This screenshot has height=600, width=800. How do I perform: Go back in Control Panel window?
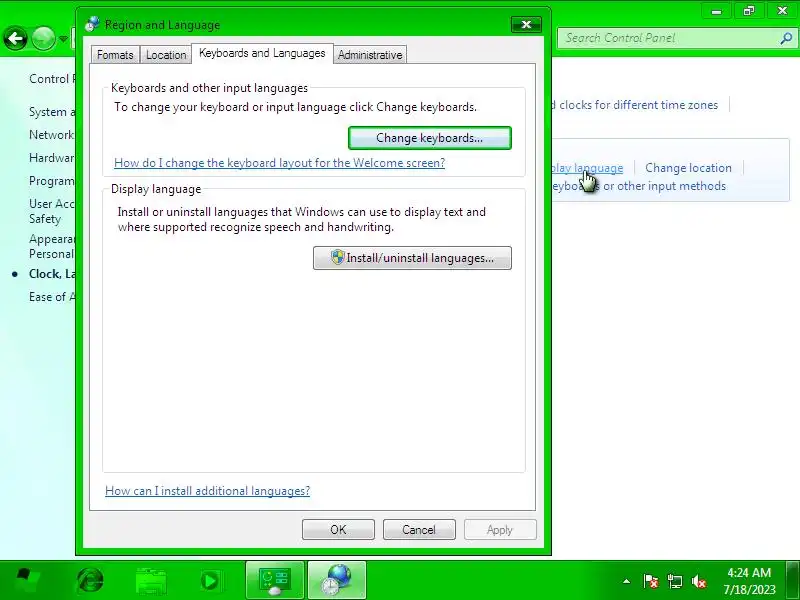(15, 38)
